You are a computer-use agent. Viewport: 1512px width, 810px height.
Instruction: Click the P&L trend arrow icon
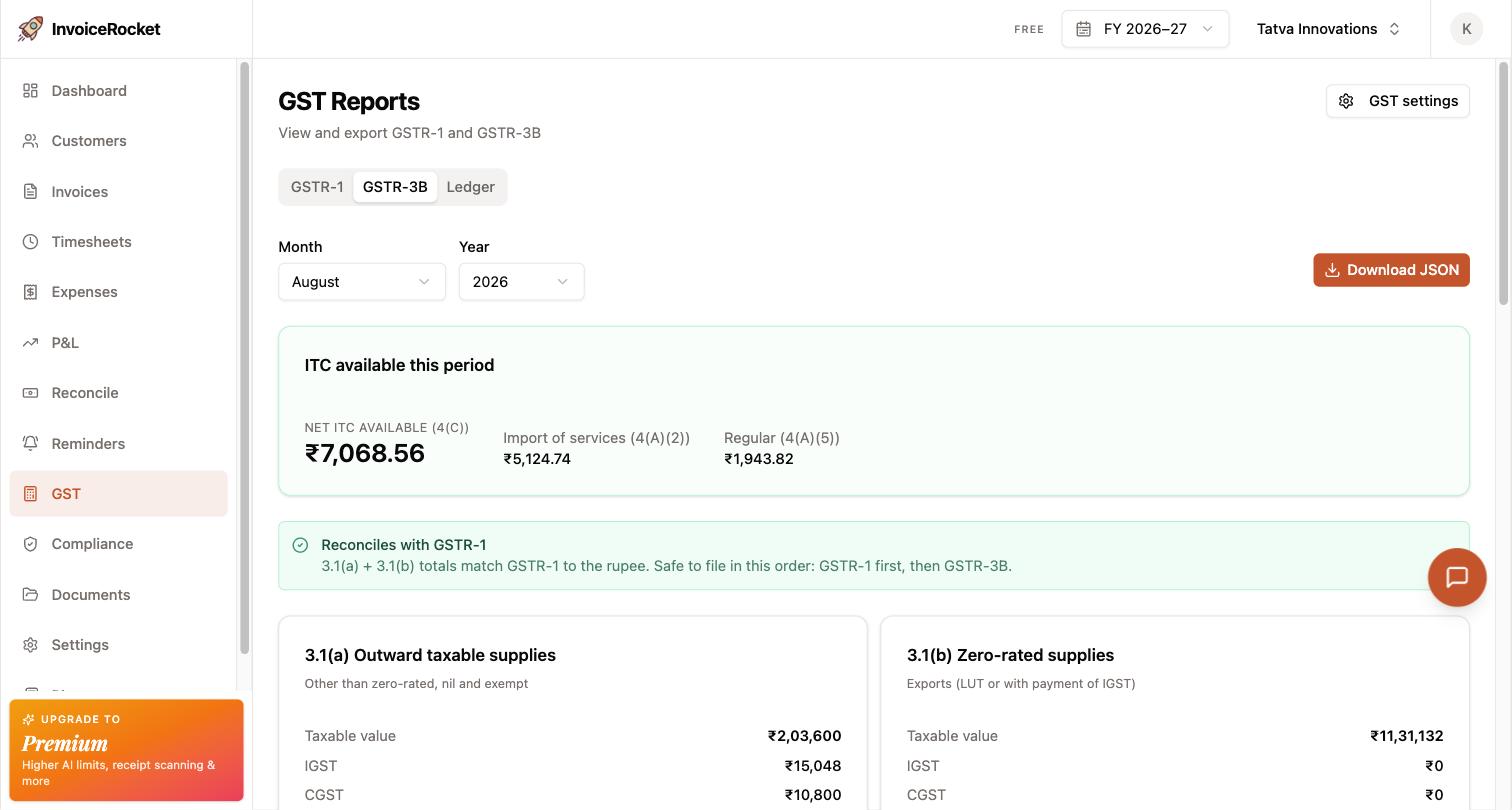31,343
